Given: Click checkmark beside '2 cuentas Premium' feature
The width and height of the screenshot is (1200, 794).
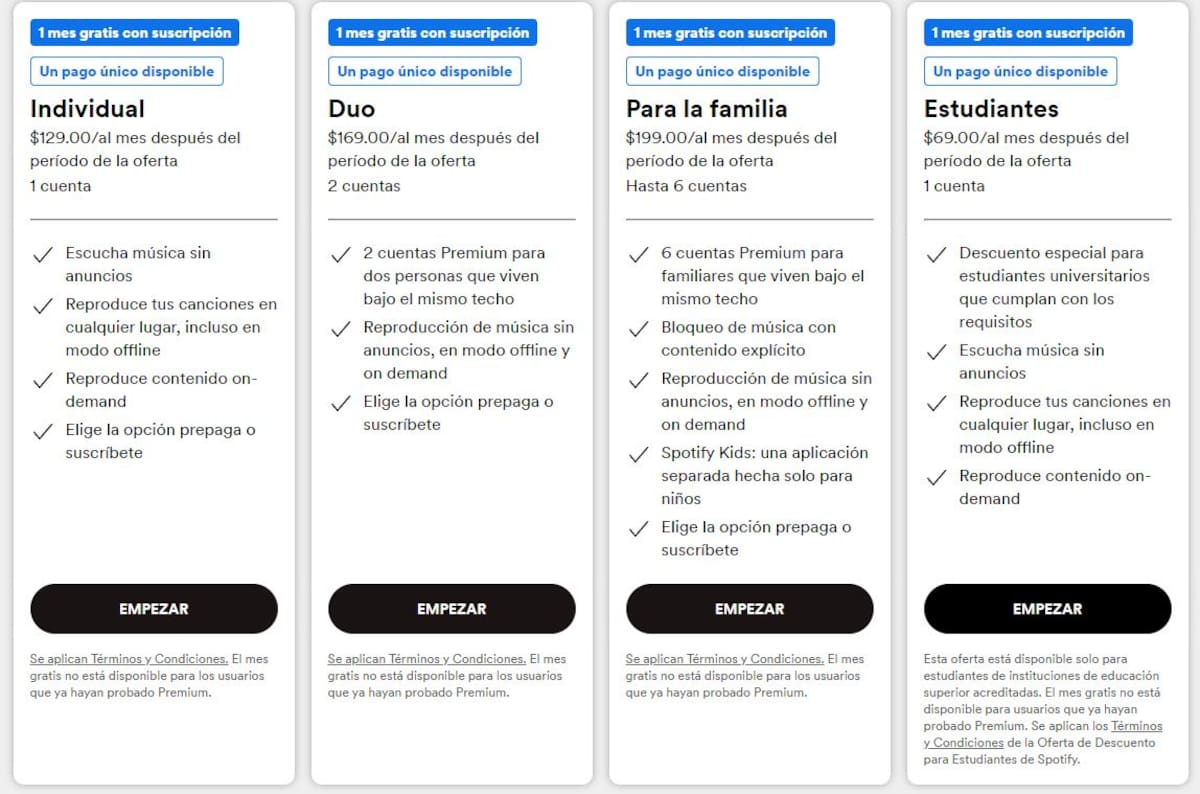Looking at the screenshot, I should coord(340,254).
